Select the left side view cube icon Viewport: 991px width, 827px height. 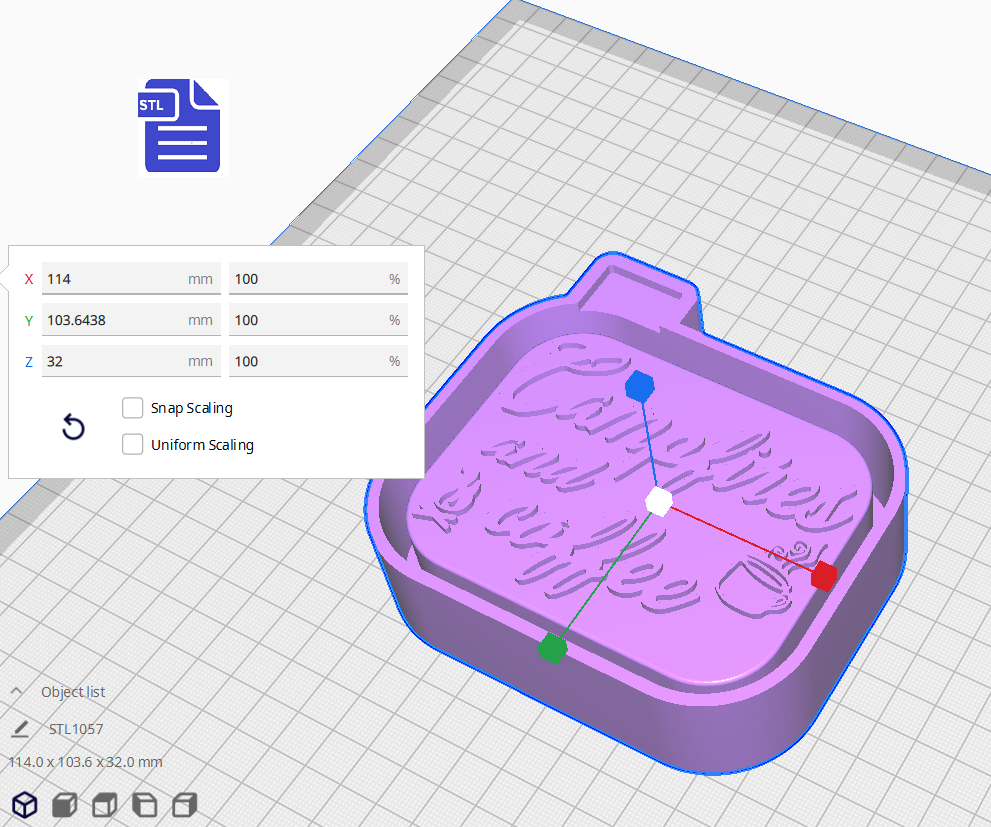(145, 804)
